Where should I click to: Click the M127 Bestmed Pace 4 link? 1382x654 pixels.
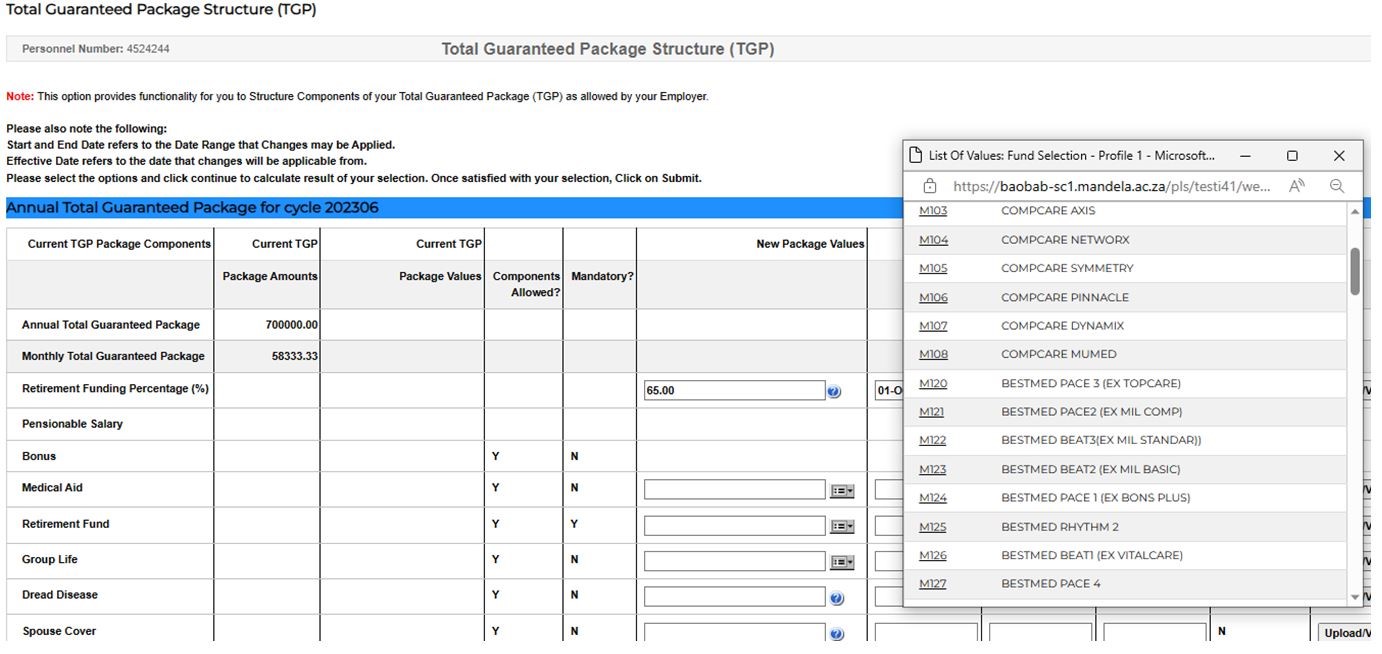tap(933, 584)
